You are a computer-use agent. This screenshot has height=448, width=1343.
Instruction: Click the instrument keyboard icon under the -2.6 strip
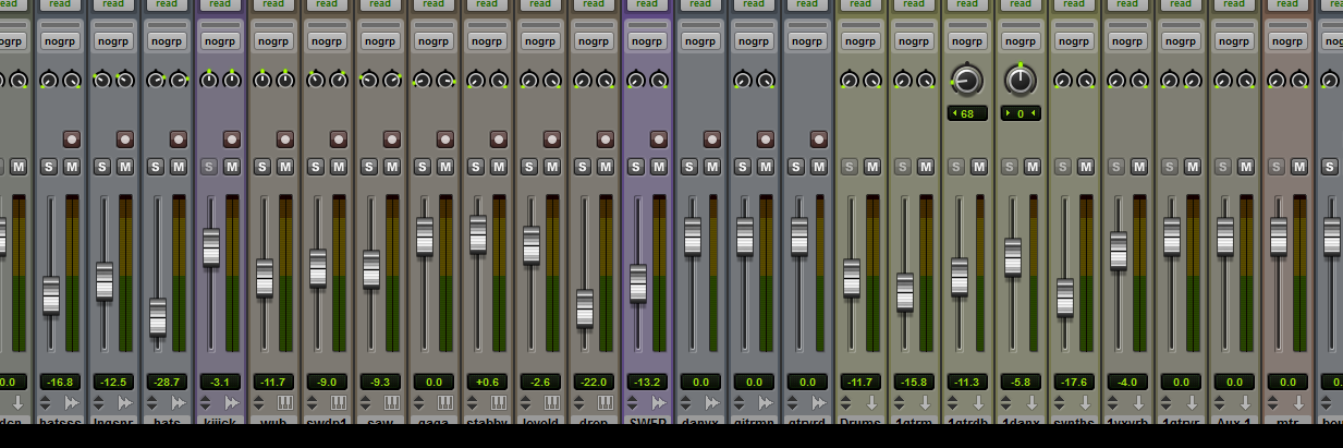(x=552, y=402)
